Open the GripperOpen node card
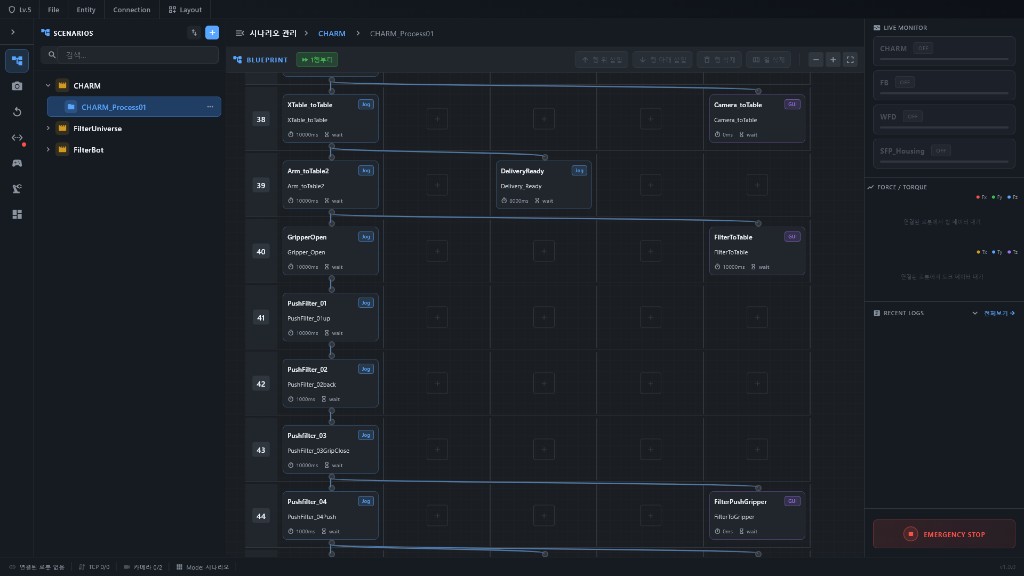Viewport: 1024px width, 576px height. 330,251
